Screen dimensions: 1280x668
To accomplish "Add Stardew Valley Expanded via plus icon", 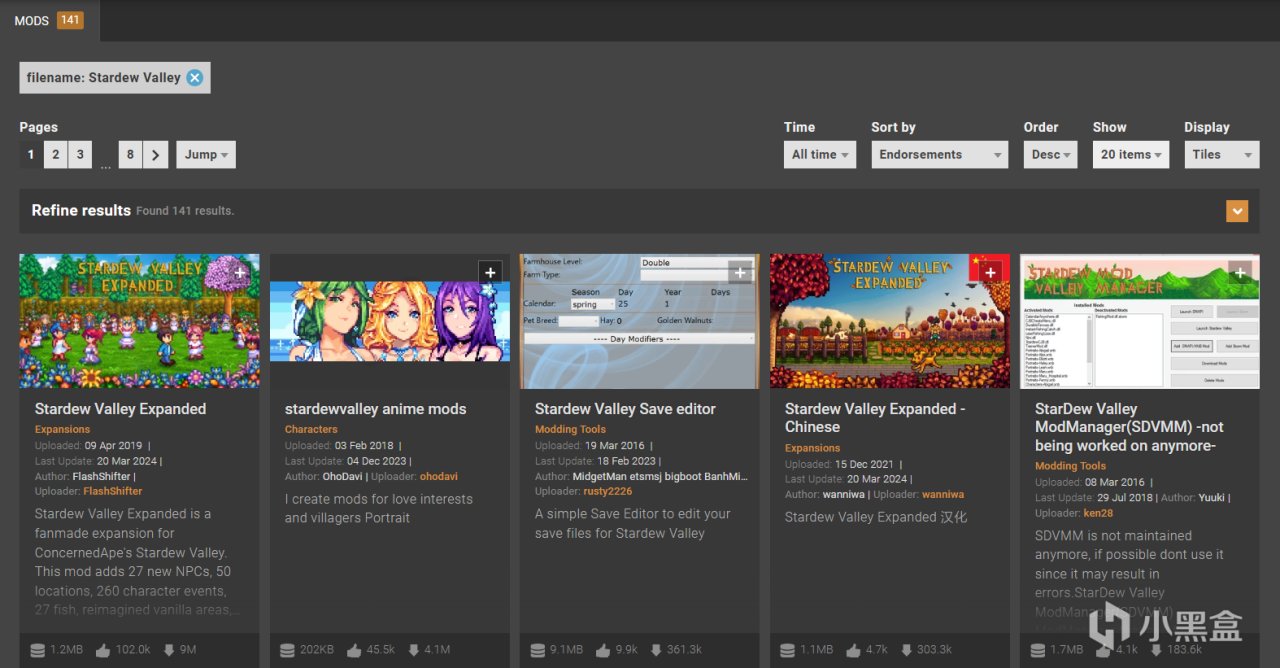I will pyautogui.click(x=240, y=272).
